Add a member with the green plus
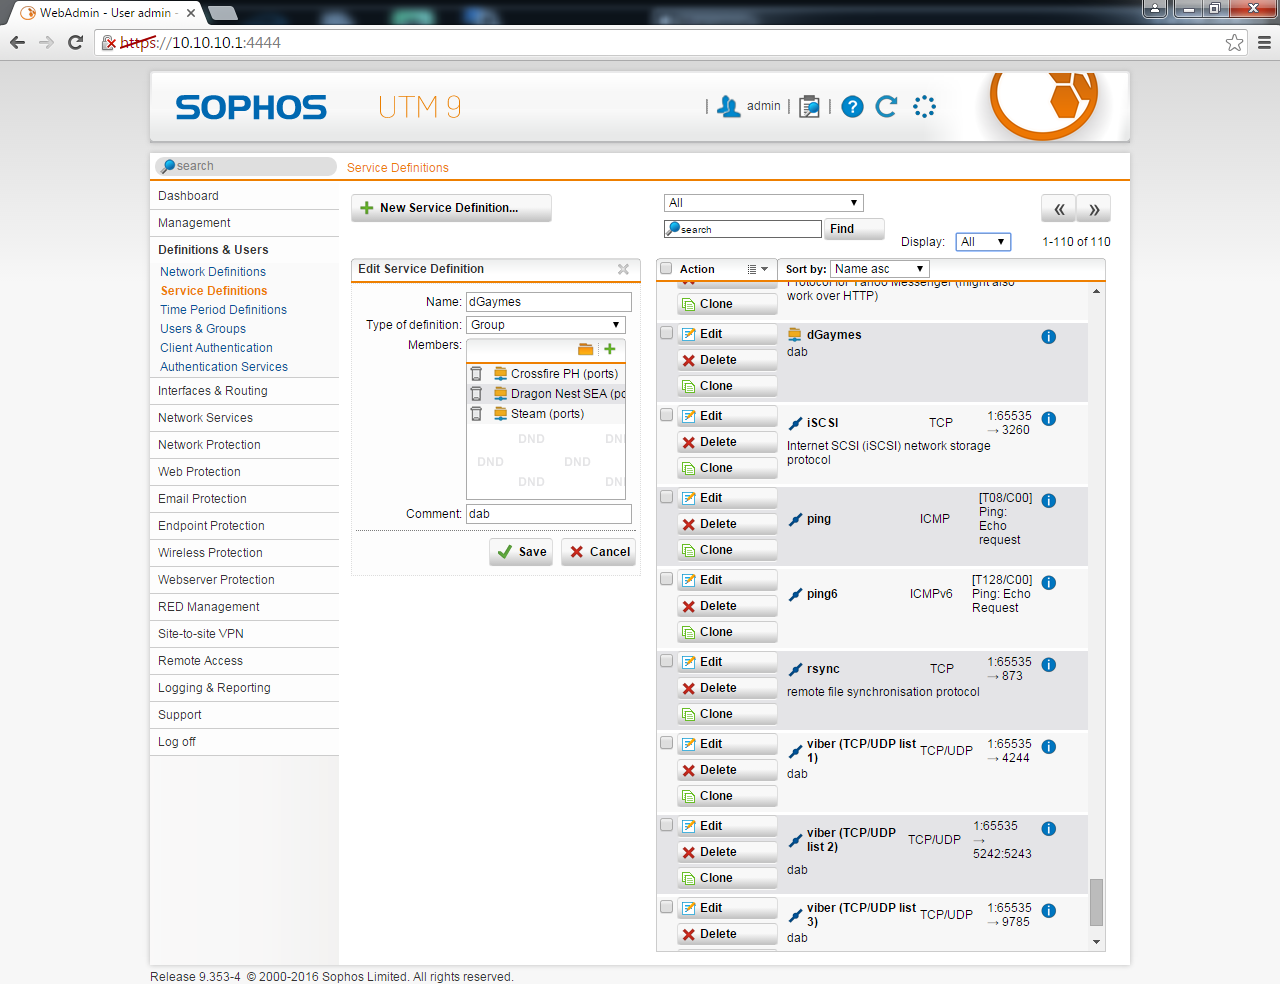This screenshot has height=984, width=1280. 610,349
